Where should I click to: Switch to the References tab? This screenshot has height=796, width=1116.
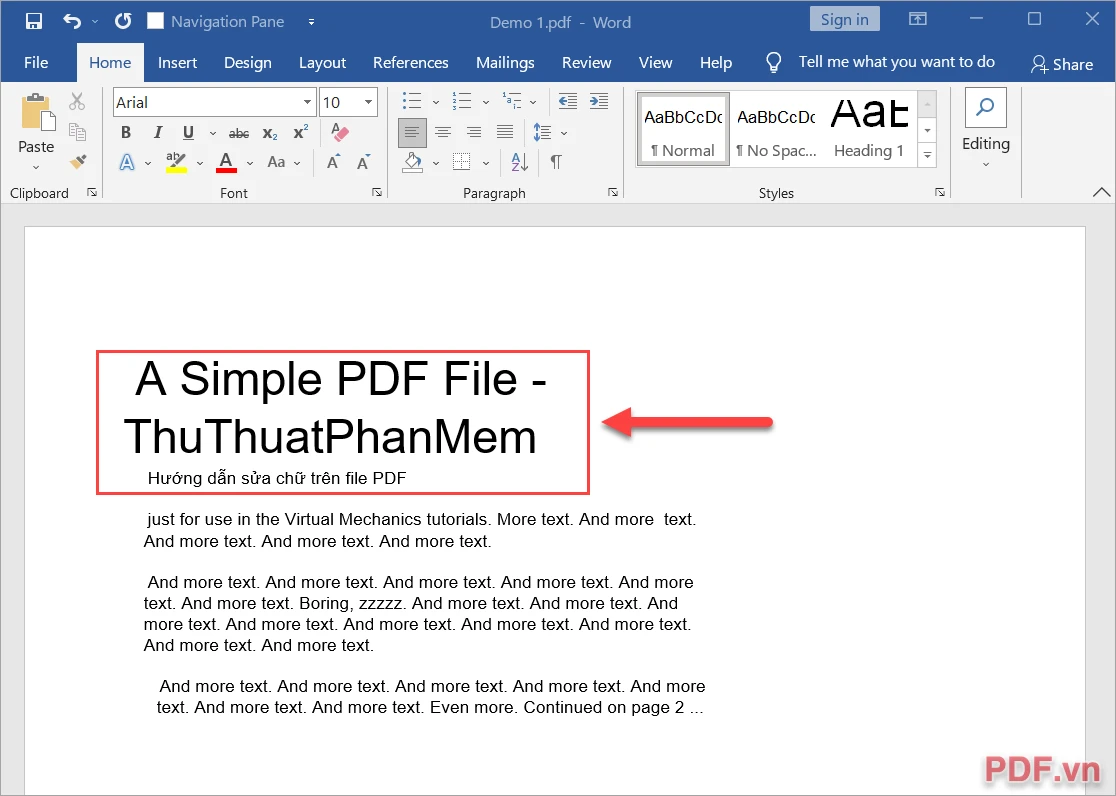coord(411,63)
